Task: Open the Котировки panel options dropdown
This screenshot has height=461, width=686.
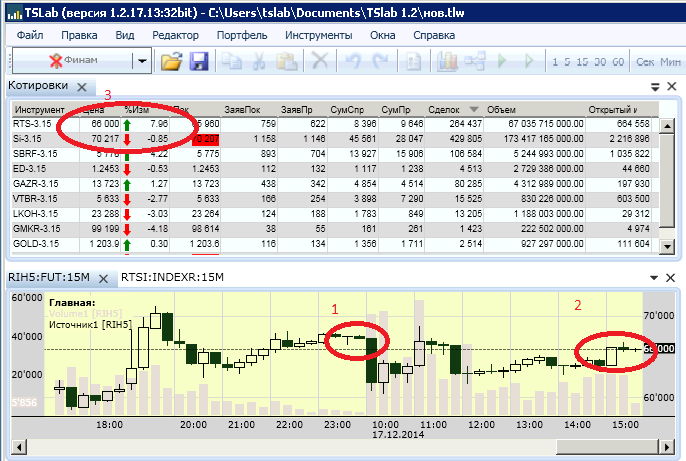Action: (x=655, y=87)
